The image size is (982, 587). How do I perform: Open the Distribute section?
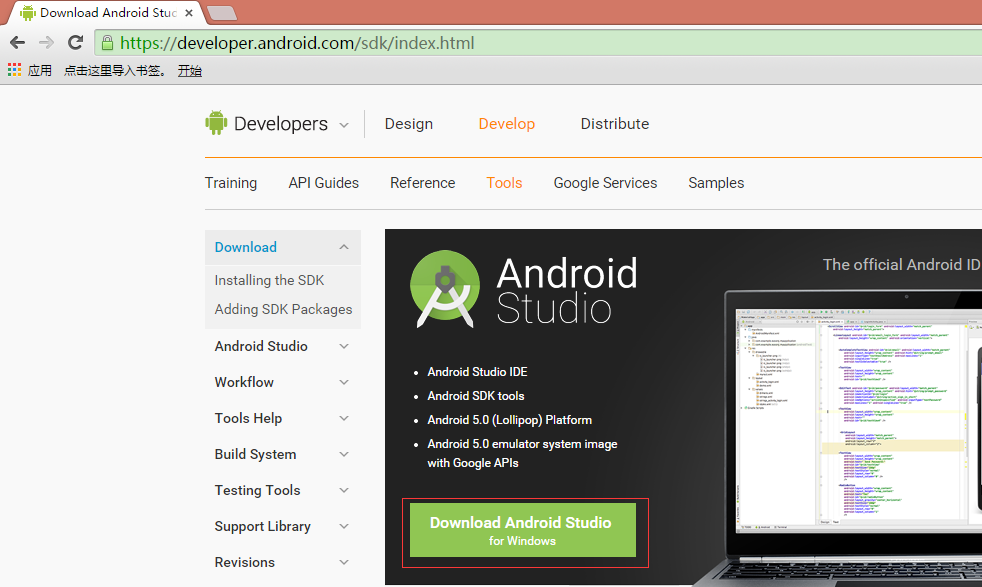(614, 124)
